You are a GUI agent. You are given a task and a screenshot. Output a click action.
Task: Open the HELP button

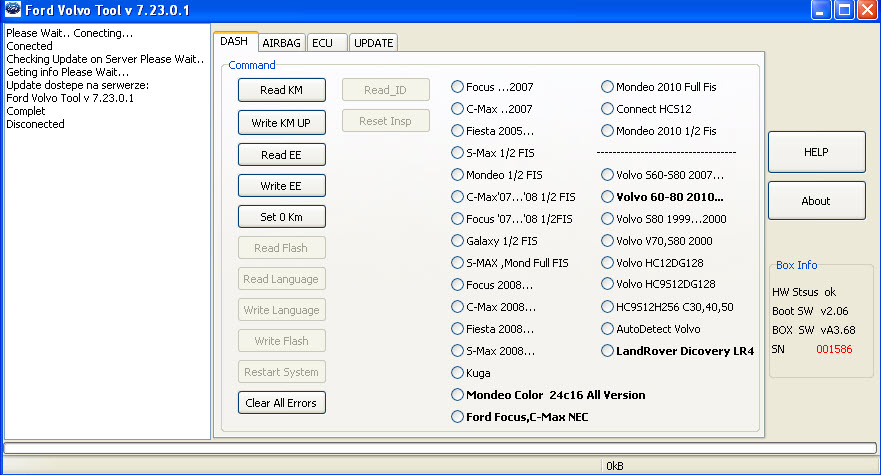816,152
